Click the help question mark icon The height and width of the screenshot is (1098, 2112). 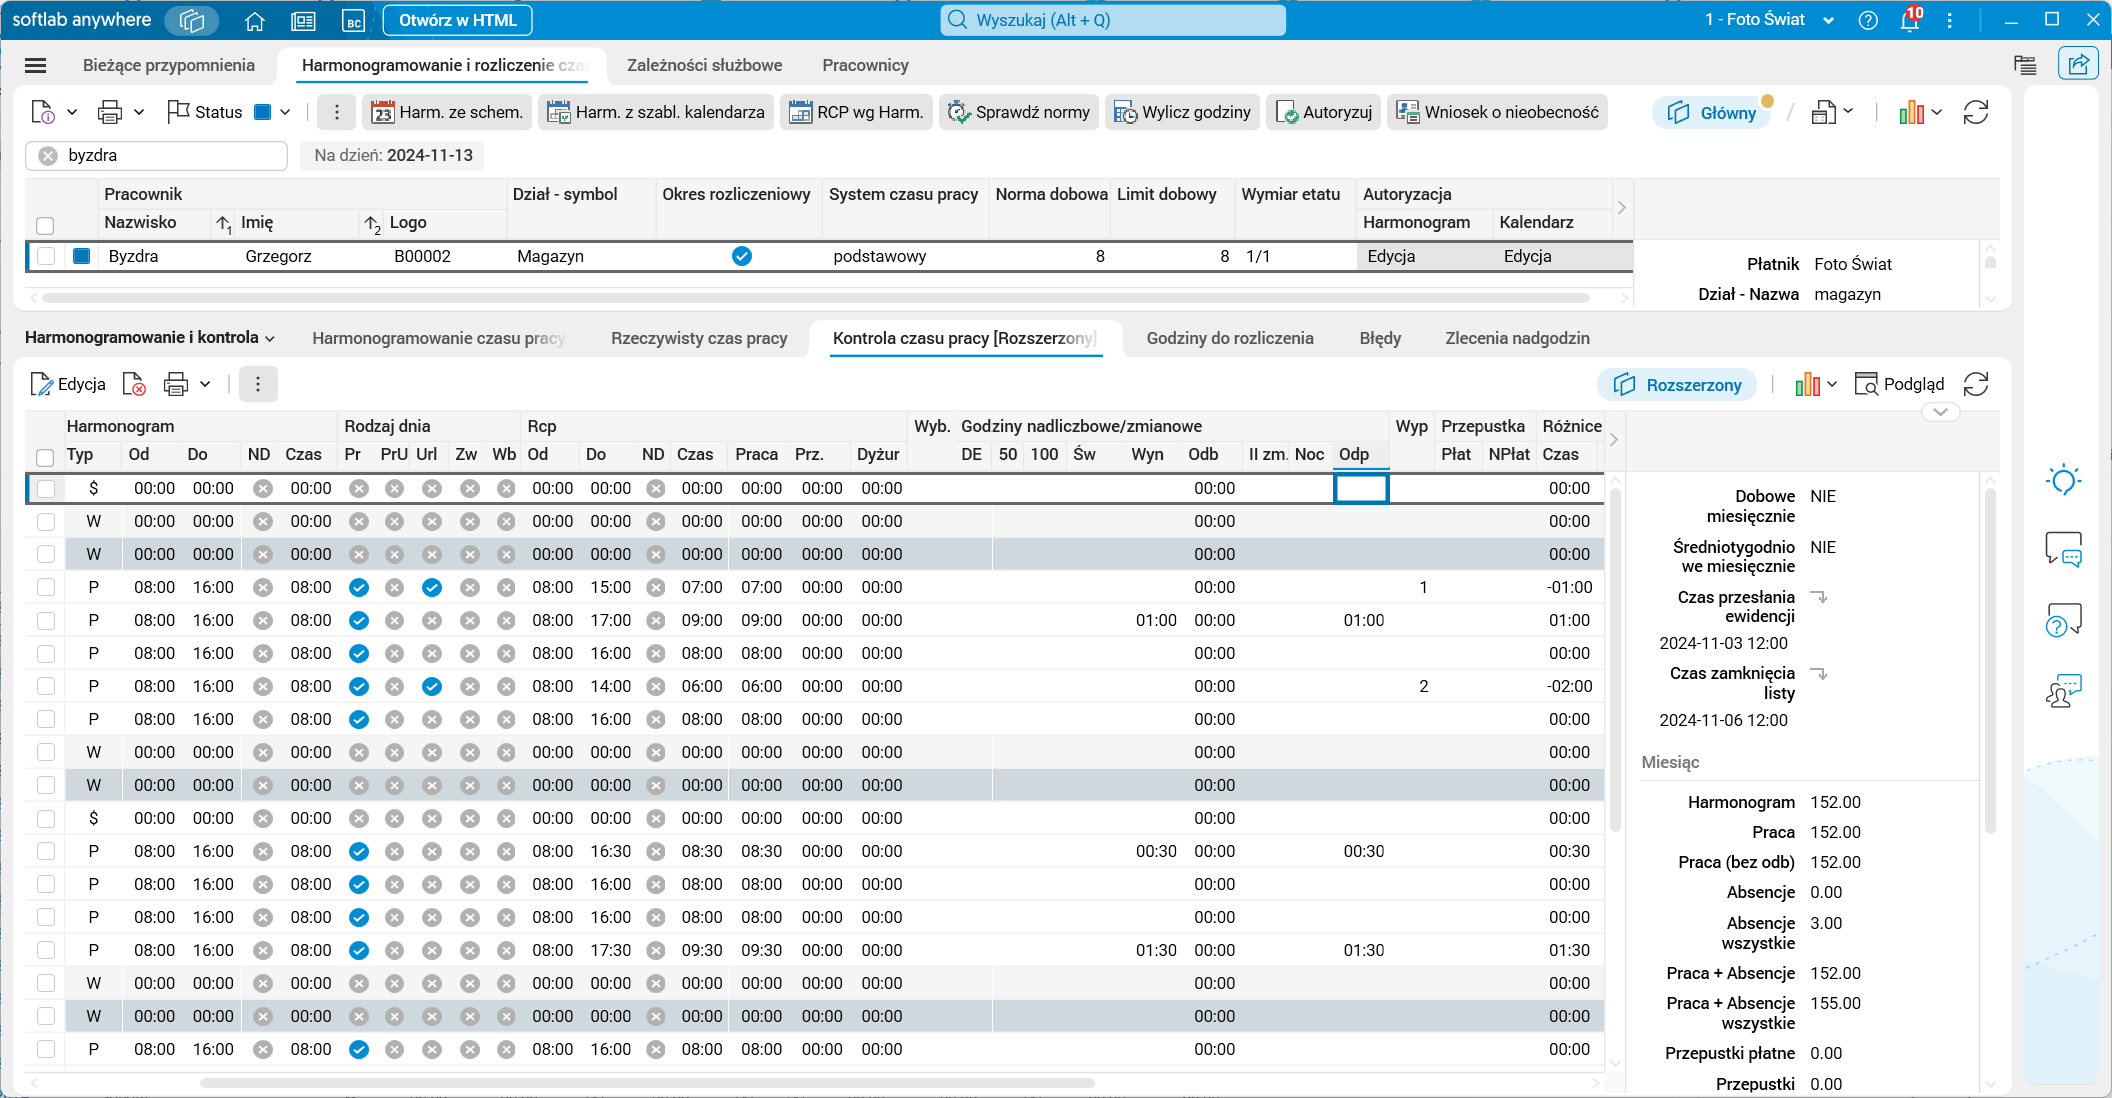[x=1867, y=20]
